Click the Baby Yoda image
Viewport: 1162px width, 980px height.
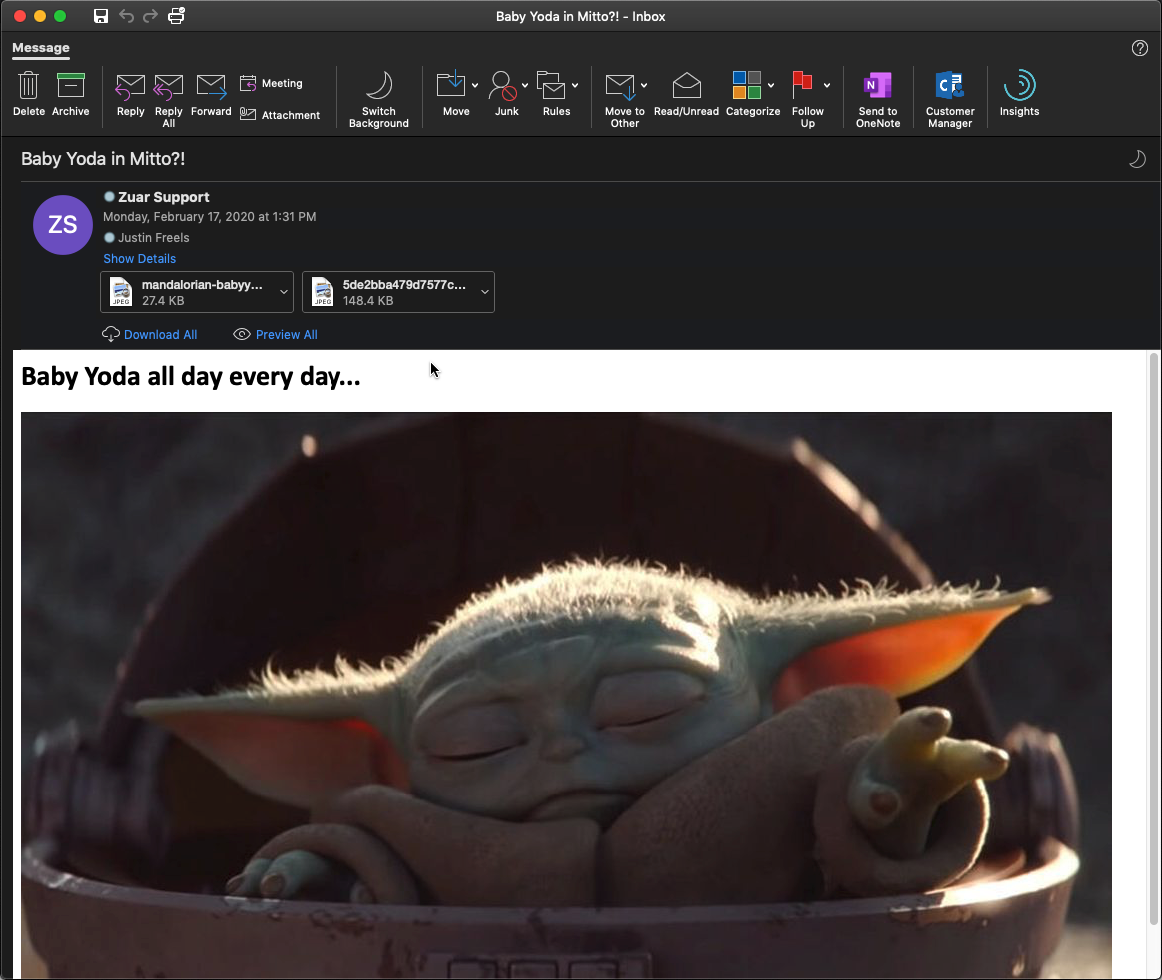[566, 695]
